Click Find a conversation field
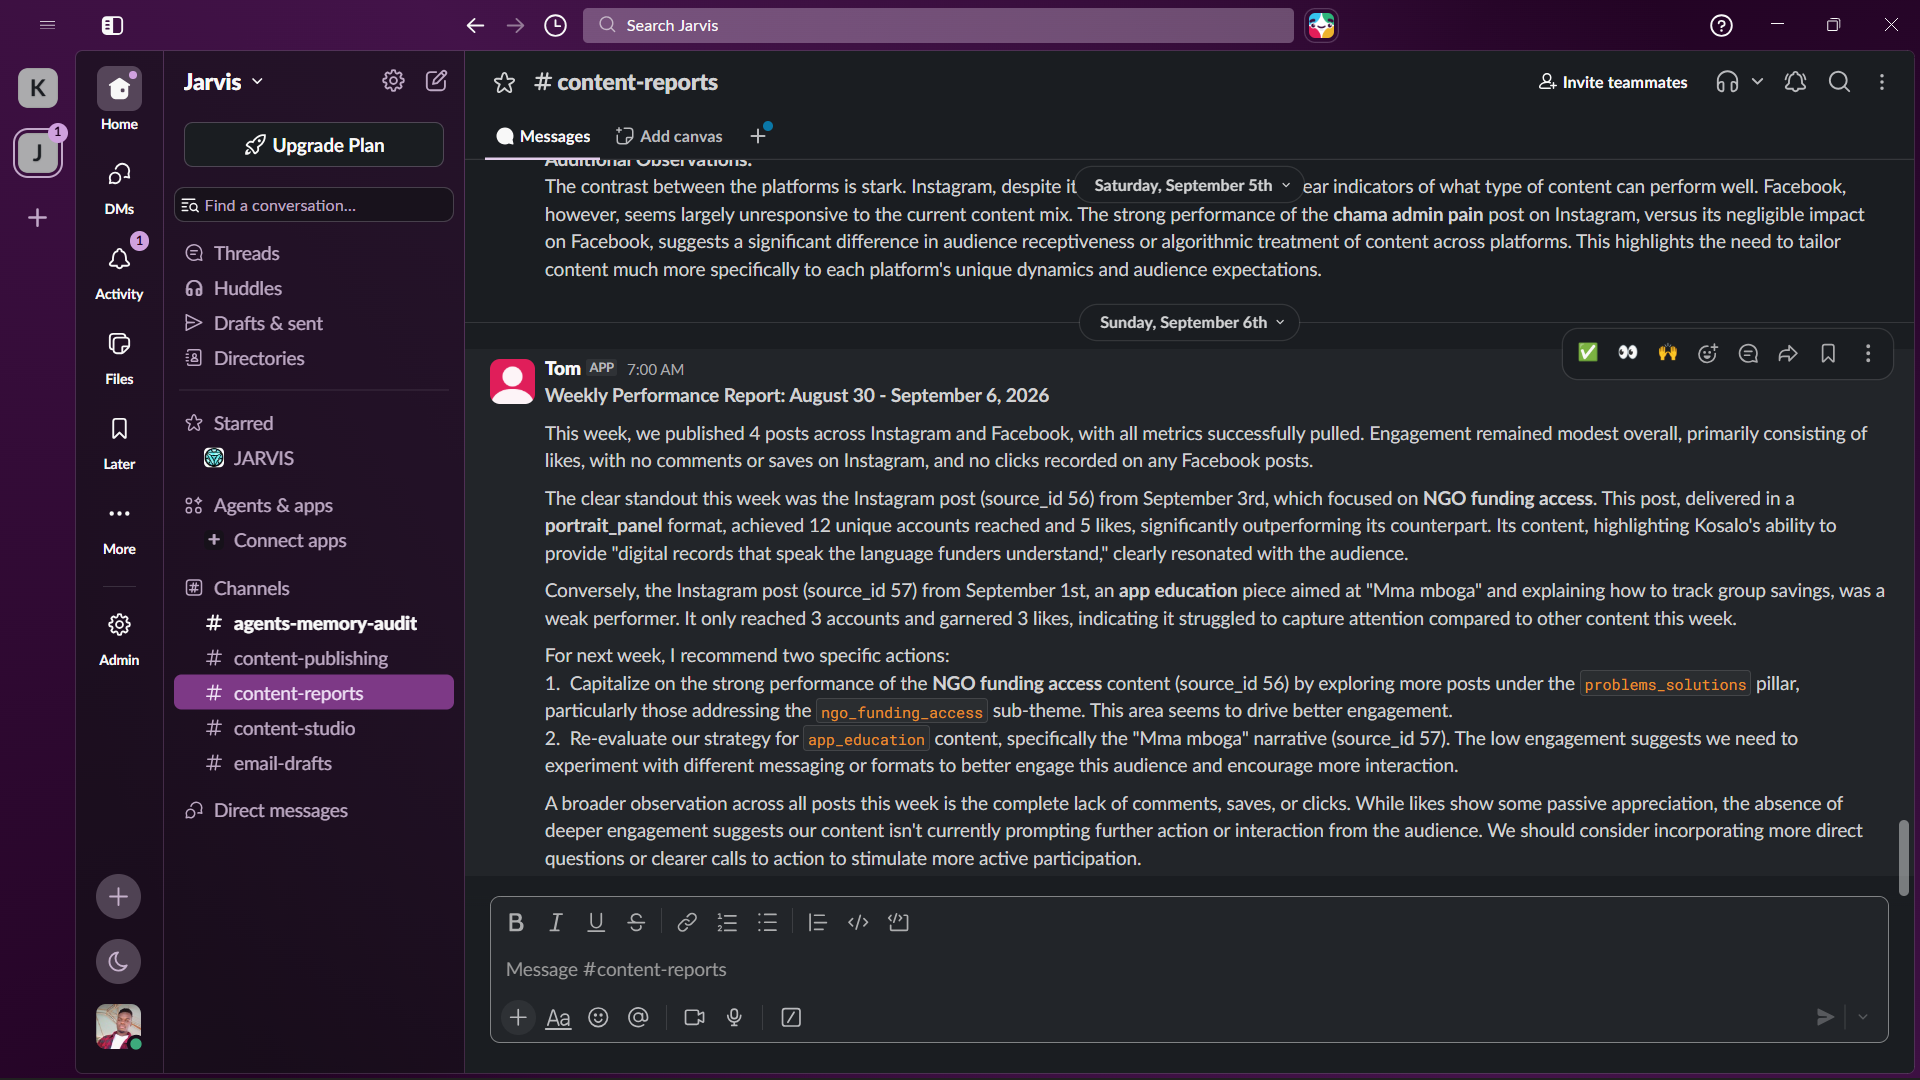This screenshot has height=1080, width=1920. point(314,205)
